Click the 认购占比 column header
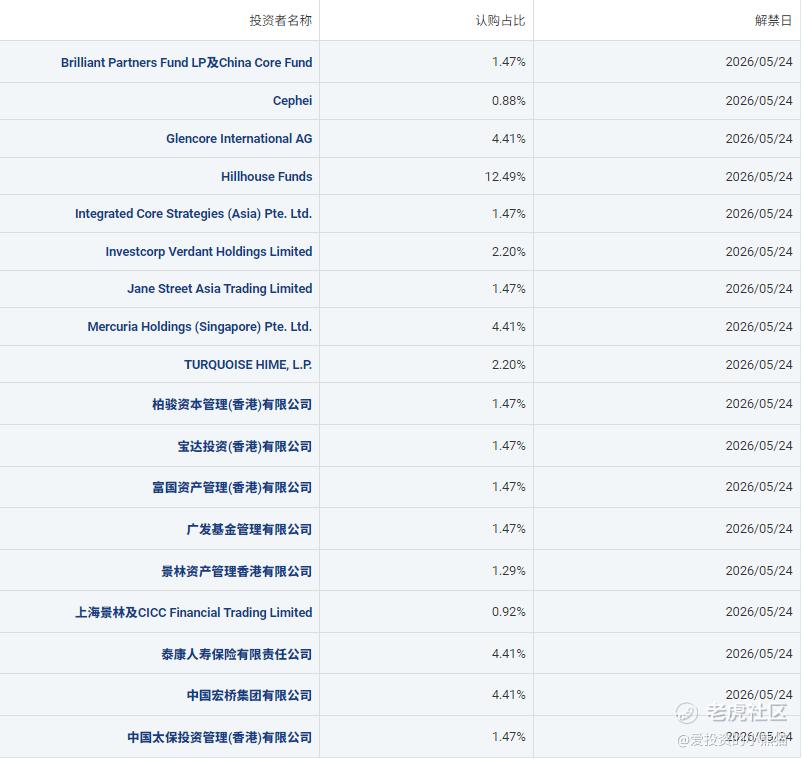 500,20
